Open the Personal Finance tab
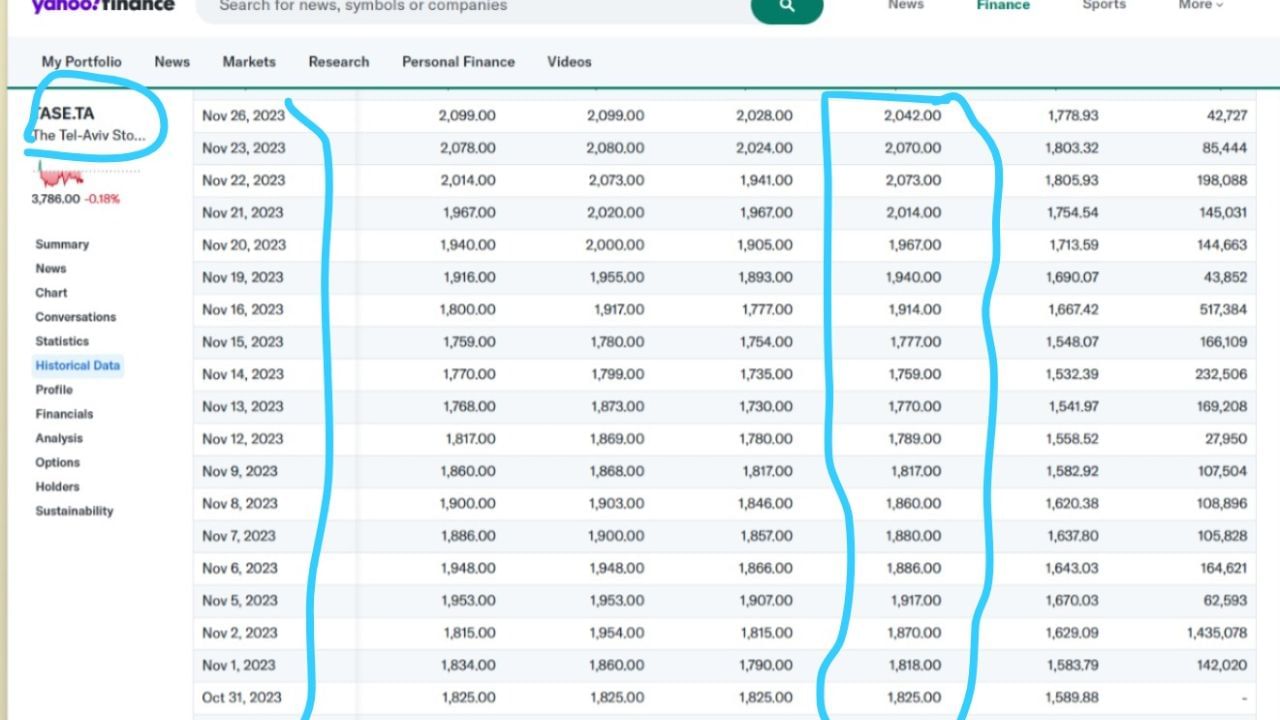Screen dimensions: 1280x720 point(458,61)
